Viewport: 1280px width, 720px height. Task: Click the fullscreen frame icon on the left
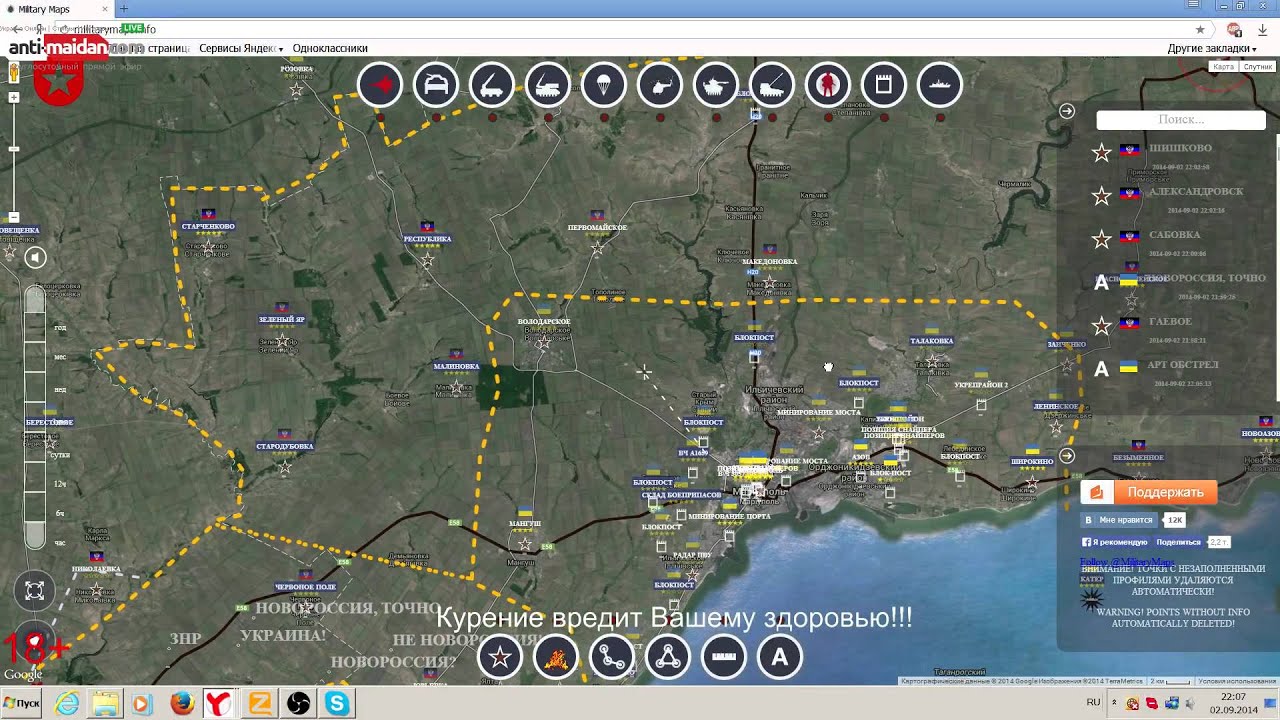pyautogui.click(x=35, y=591)
